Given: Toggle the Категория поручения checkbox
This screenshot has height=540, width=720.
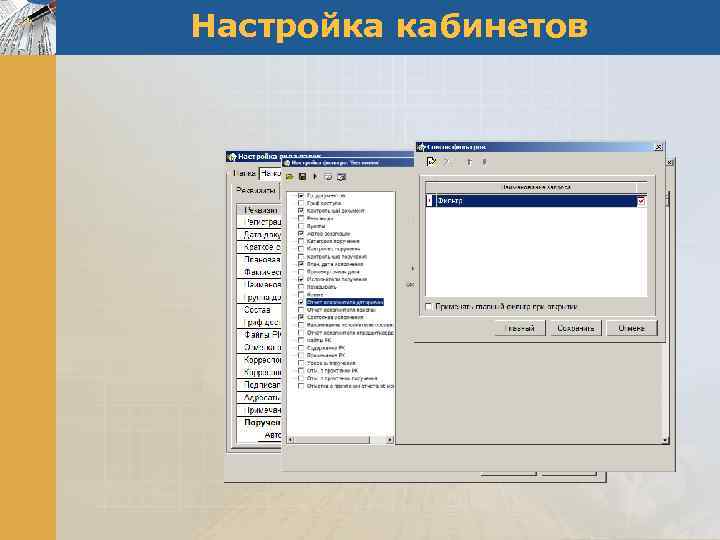Looking at the screenshot, I should coord(301,241).
